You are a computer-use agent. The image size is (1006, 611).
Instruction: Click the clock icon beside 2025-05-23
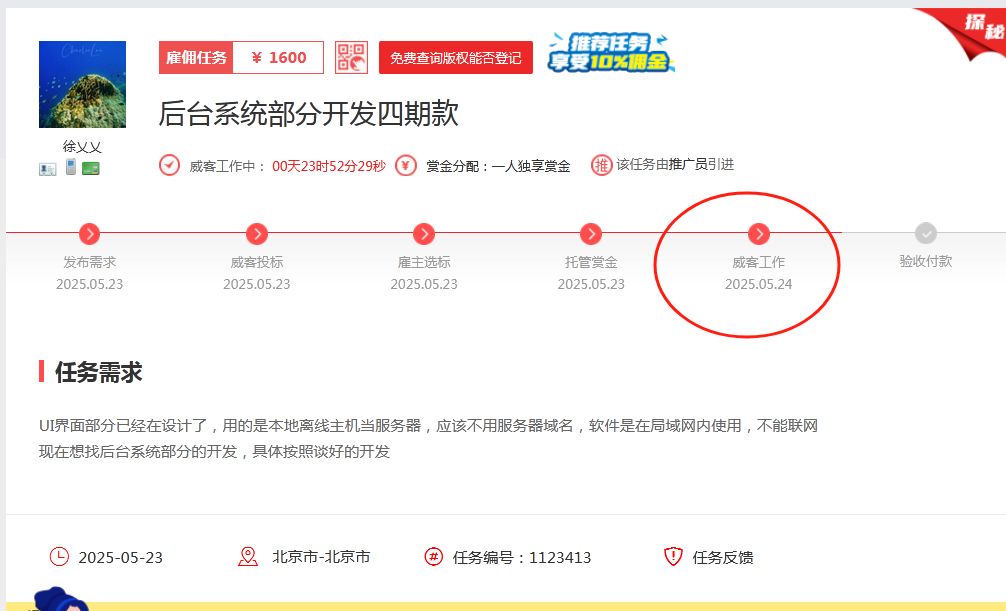(x=60, y=557)
